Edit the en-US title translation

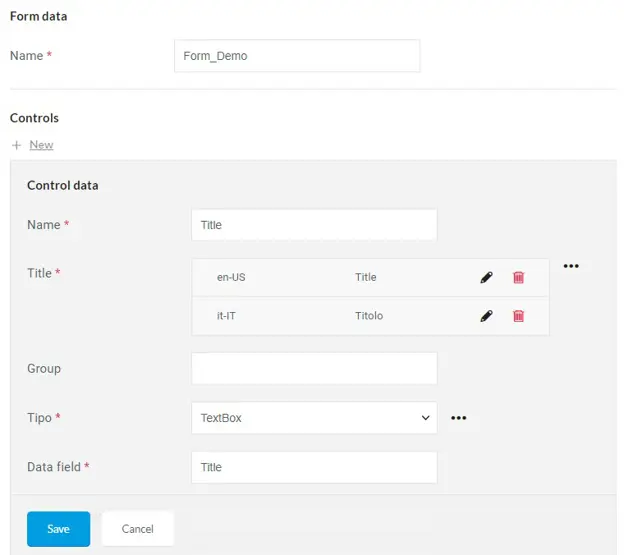click(x=486, y=278)
